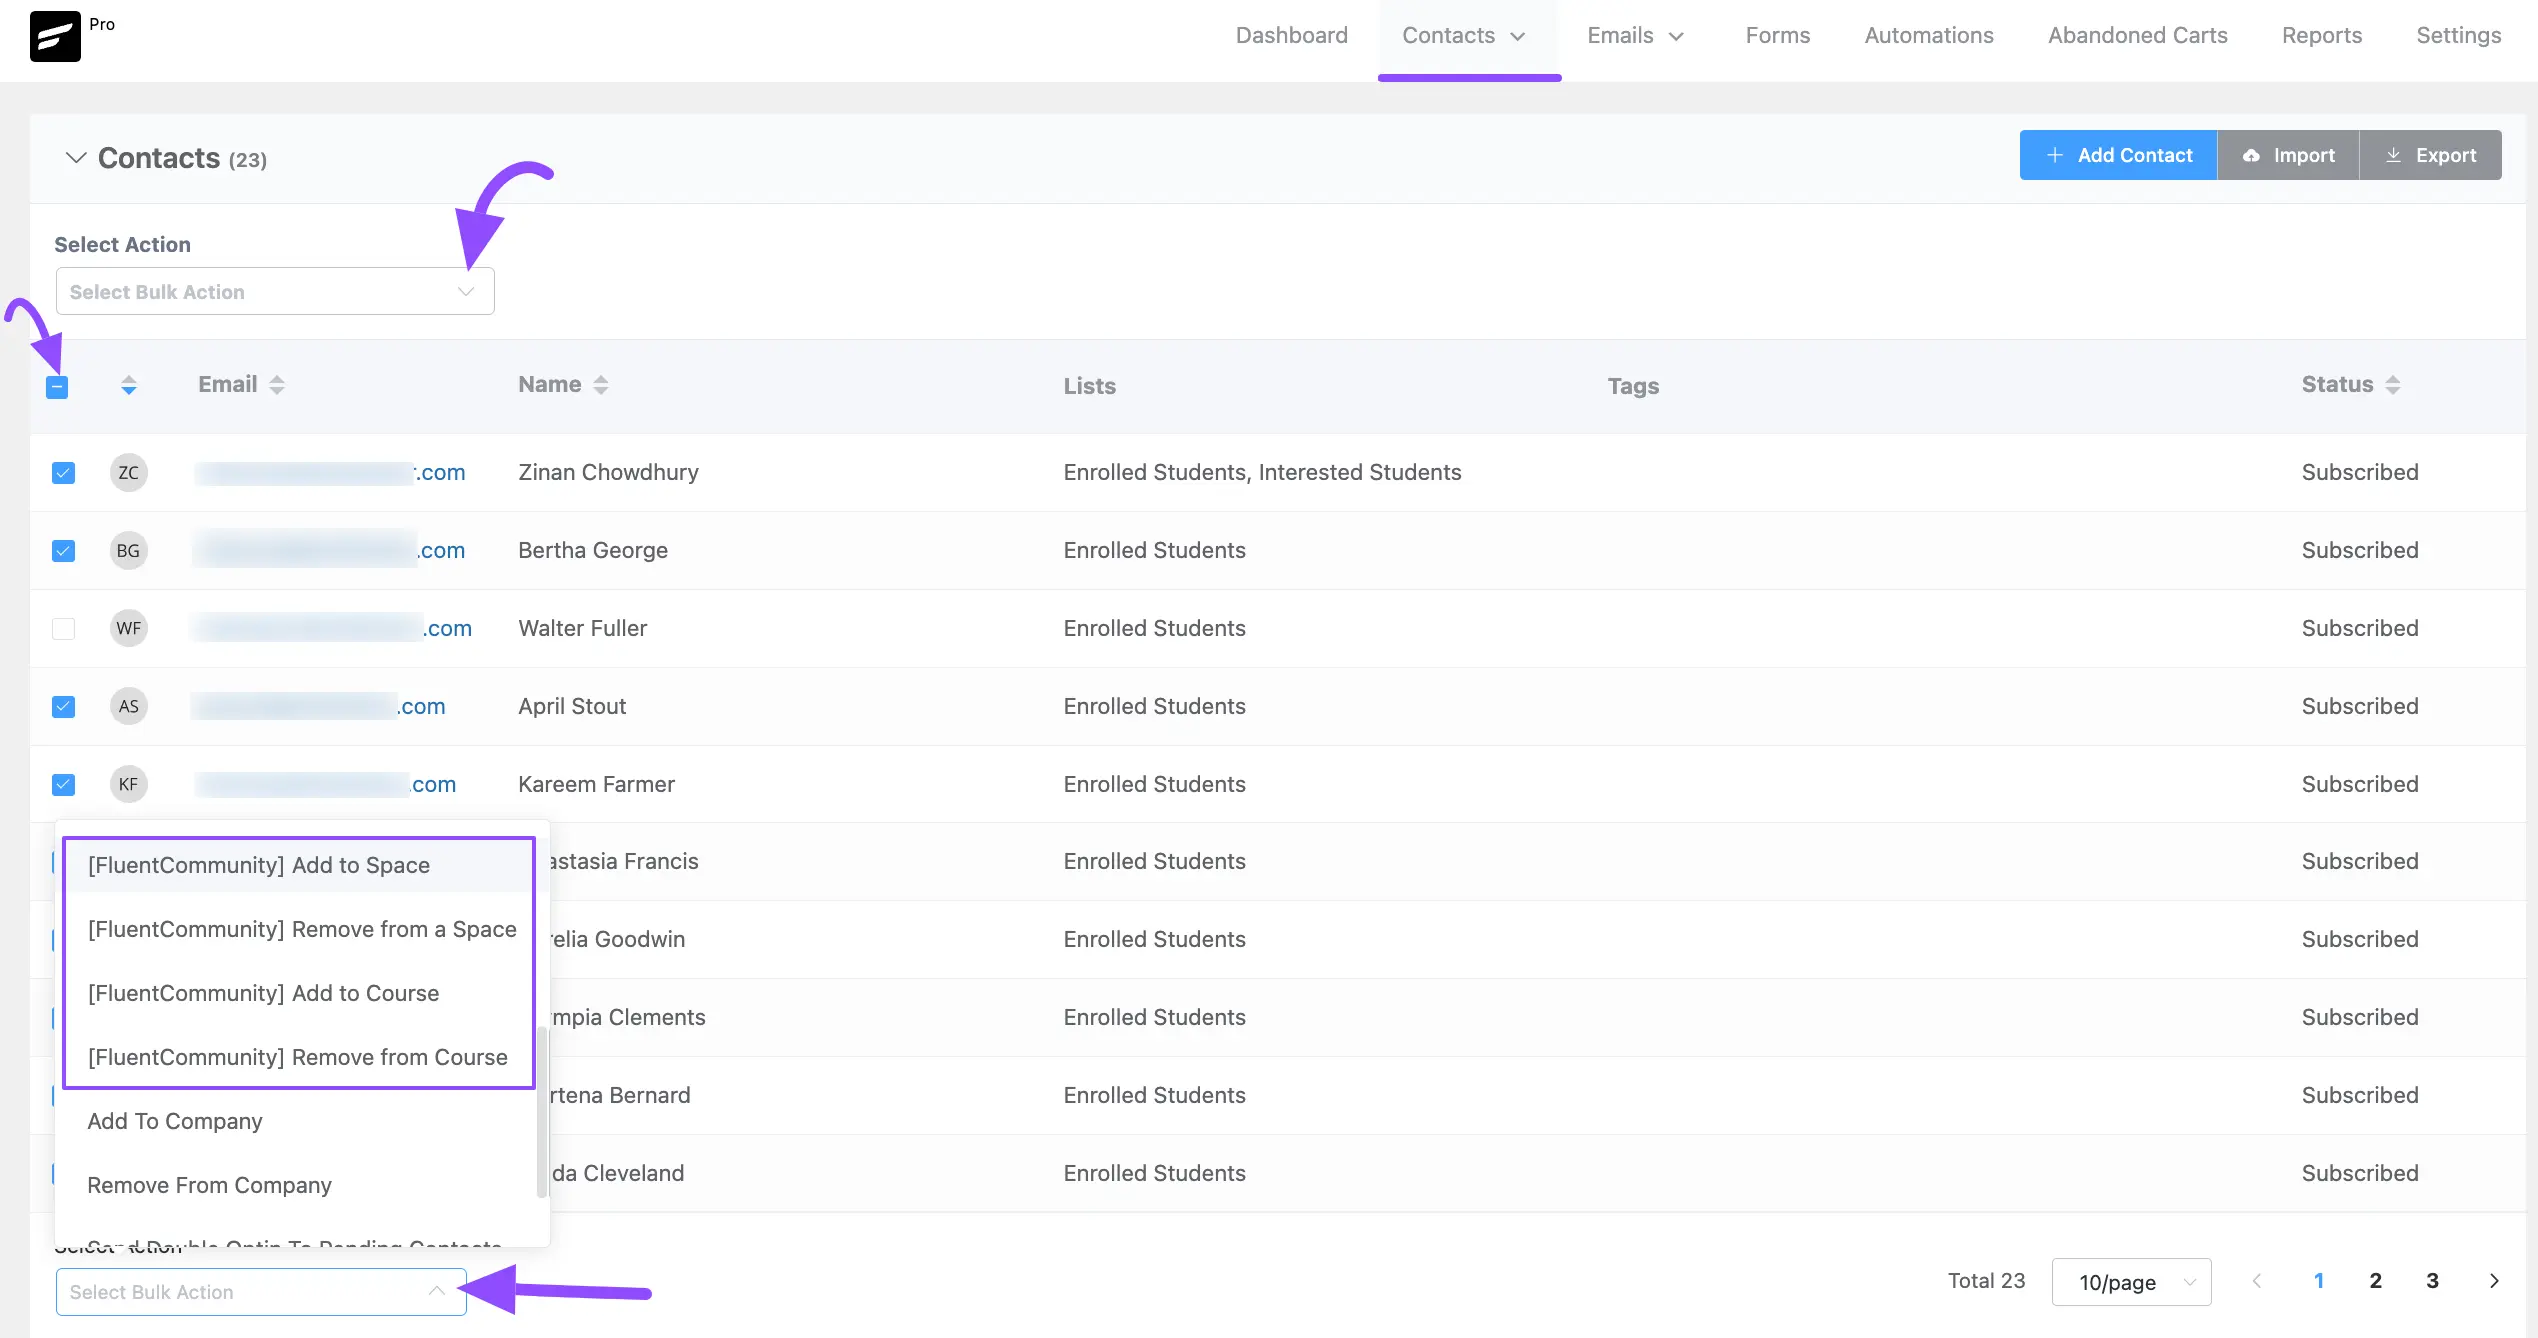Open April Stout's email link

point(320,706)
